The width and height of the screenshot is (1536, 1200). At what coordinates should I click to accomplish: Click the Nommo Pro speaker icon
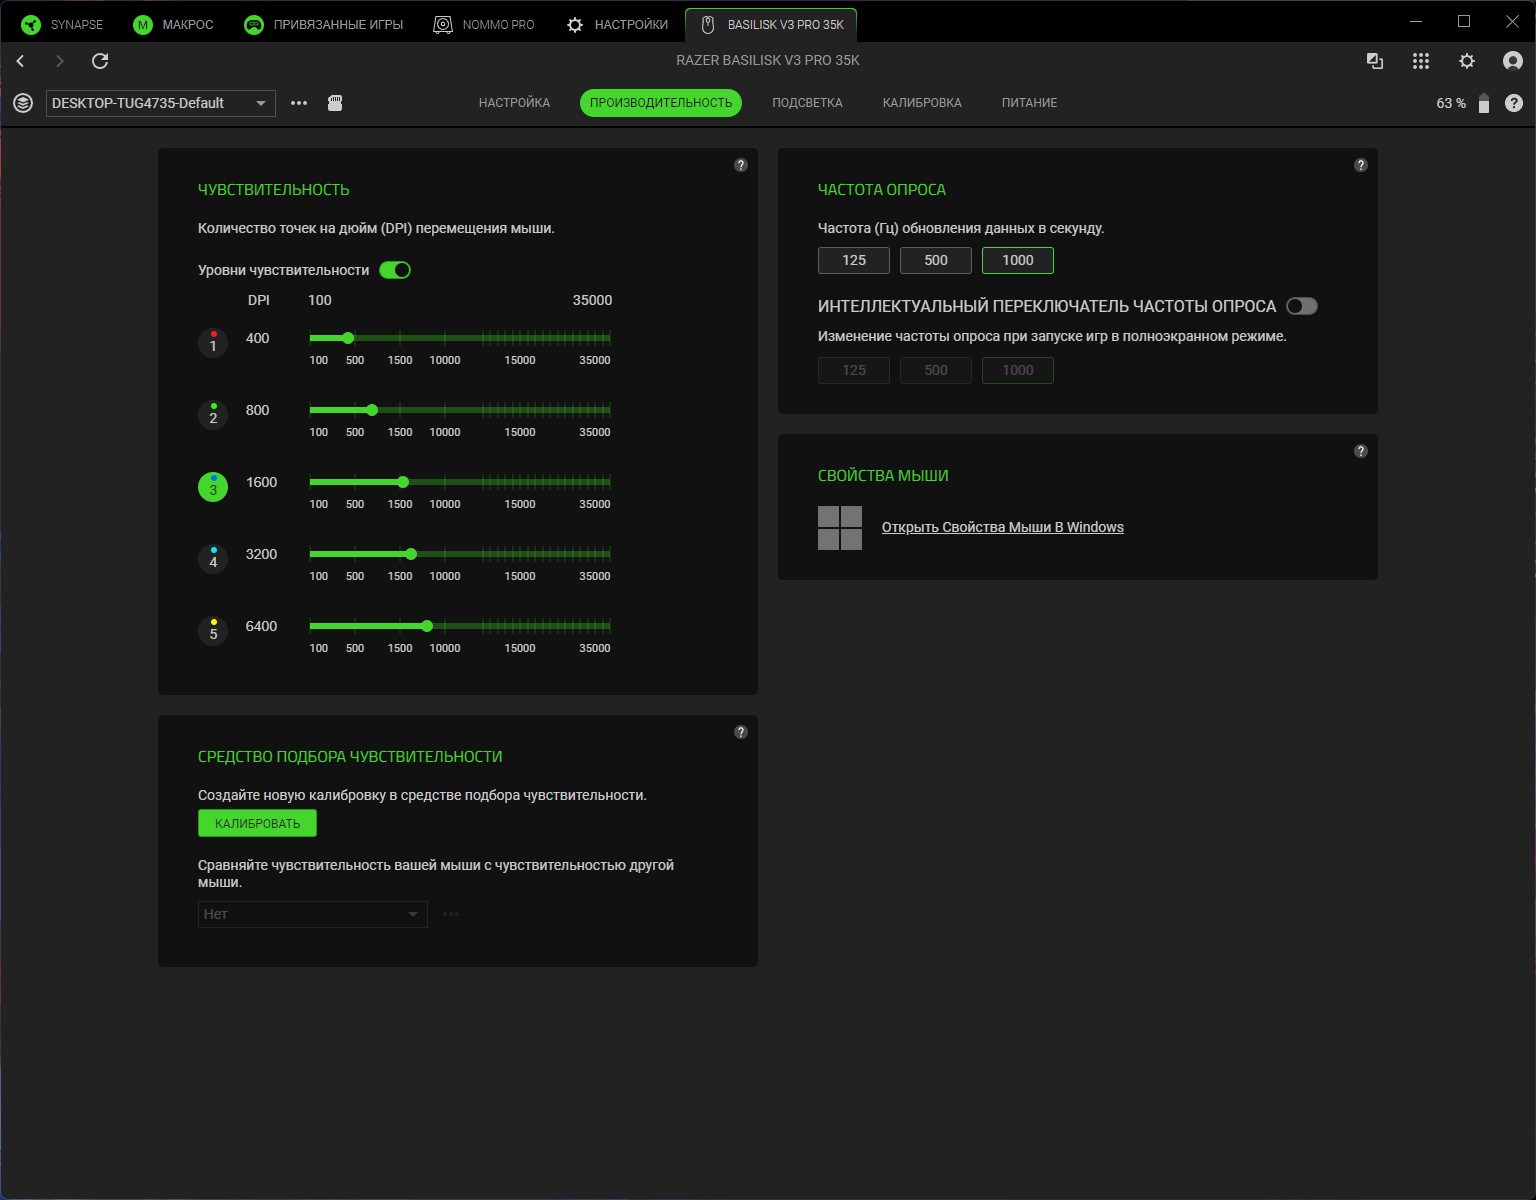(443, 24)
